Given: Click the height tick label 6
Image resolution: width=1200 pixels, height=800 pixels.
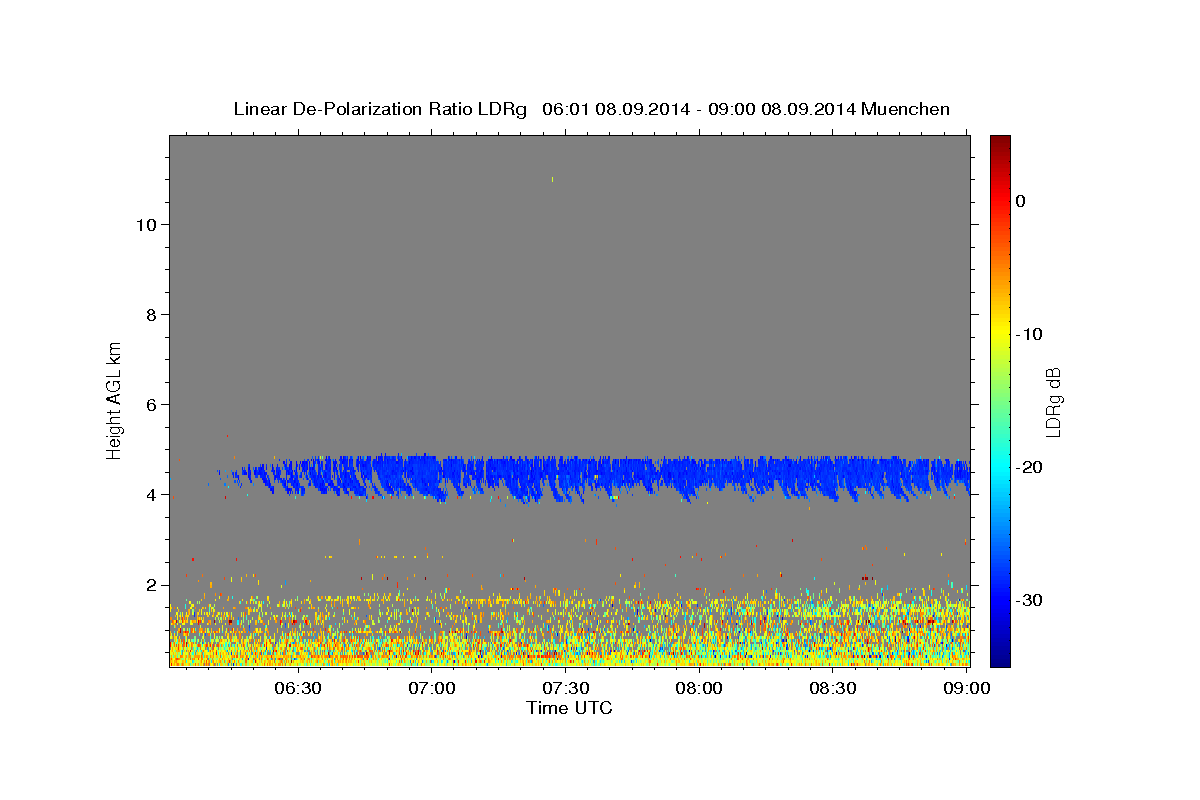Looking at the screenshot, I should pyautogui.click(x=150, y=405).
